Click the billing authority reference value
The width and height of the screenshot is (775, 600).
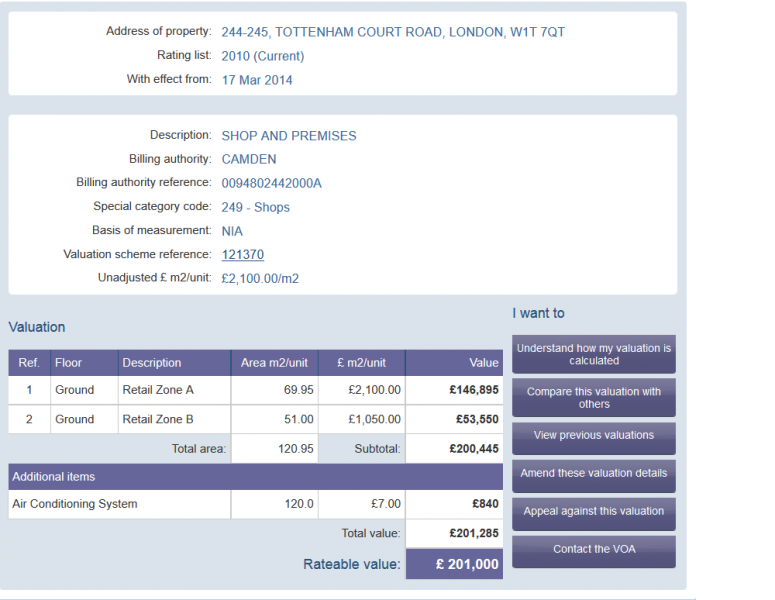coord(271,183)
